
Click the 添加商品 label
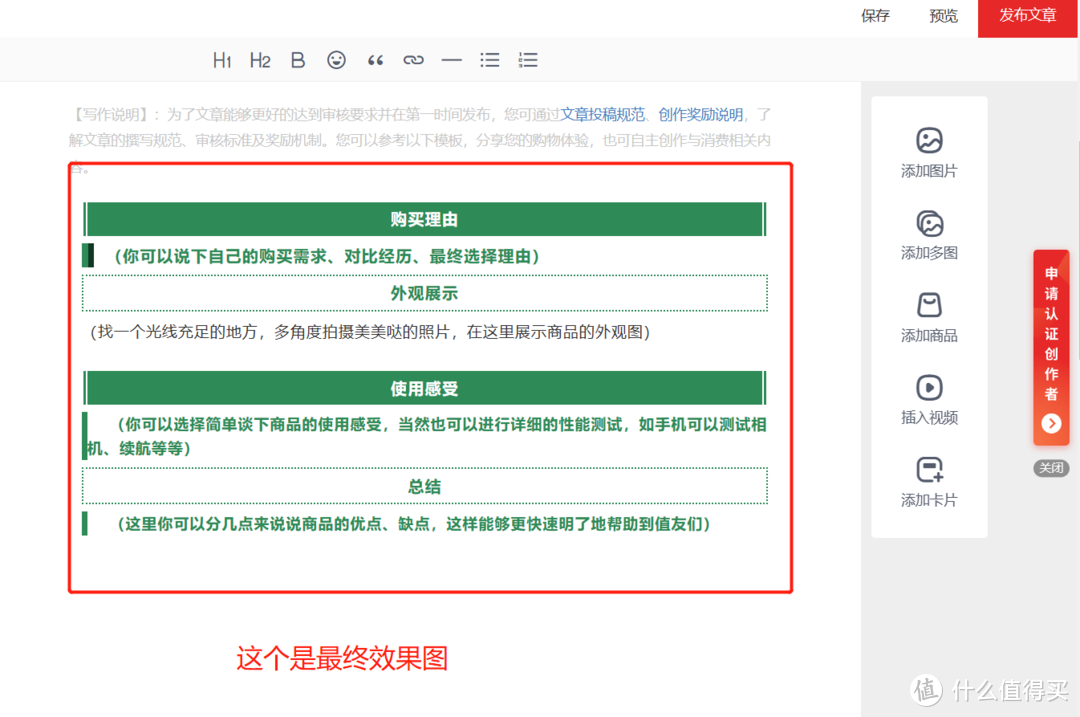tap(929, 335)
